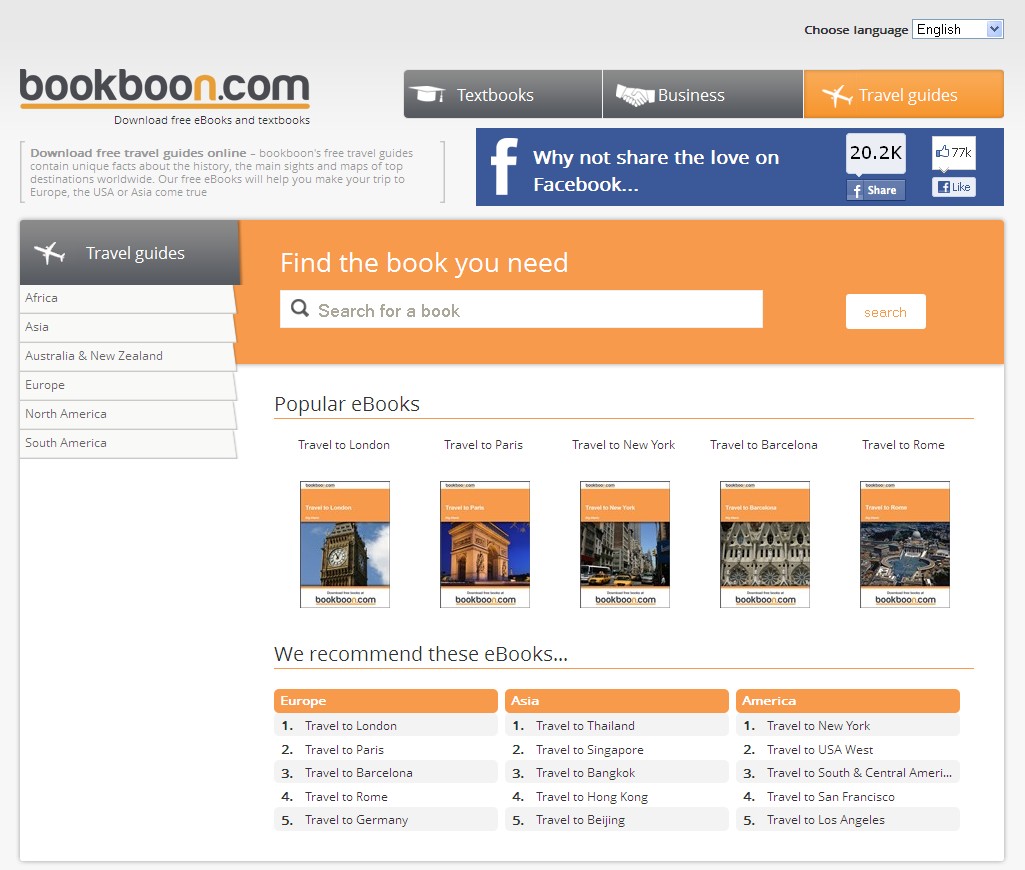Open the Choose language dropdown
1025x870 pixels.
pos(957,29)
